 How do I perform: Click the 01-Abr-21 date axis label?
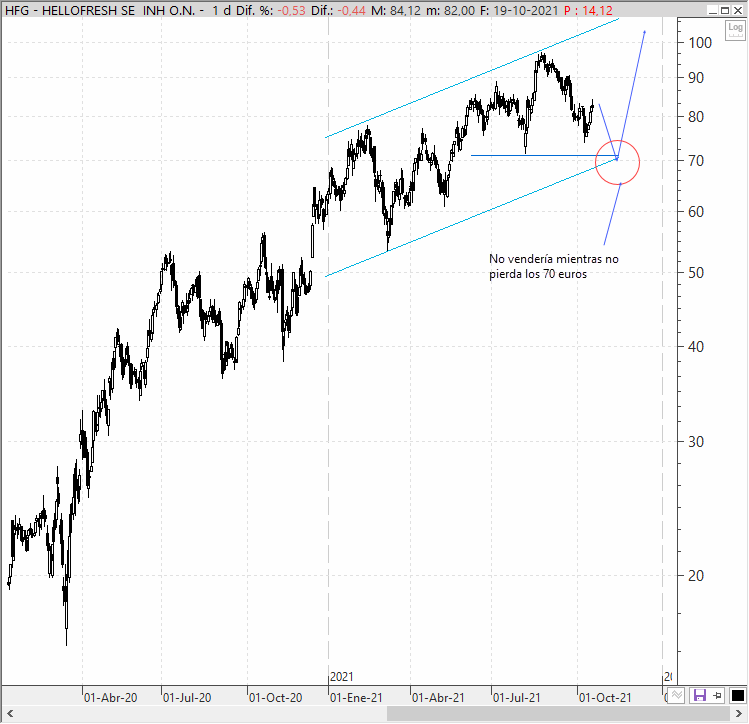pos(438,698)
